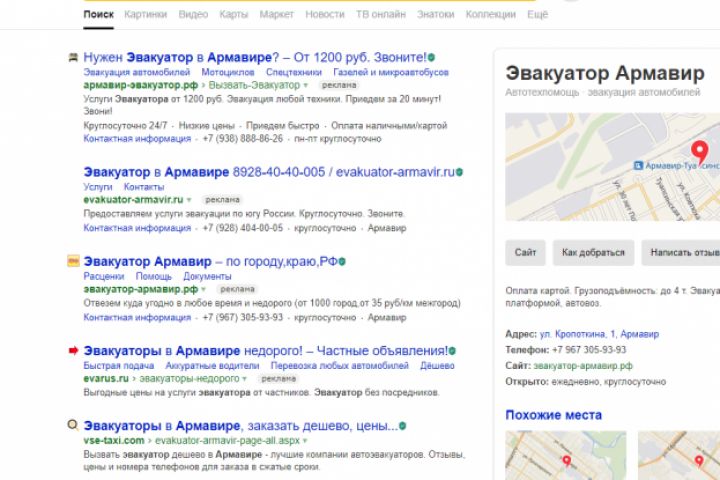Click the favicon beside 'Нужен Эвакуатор в Армавире' result
Image resolution: width=720 pixels, height=480 pixels.
73,57
